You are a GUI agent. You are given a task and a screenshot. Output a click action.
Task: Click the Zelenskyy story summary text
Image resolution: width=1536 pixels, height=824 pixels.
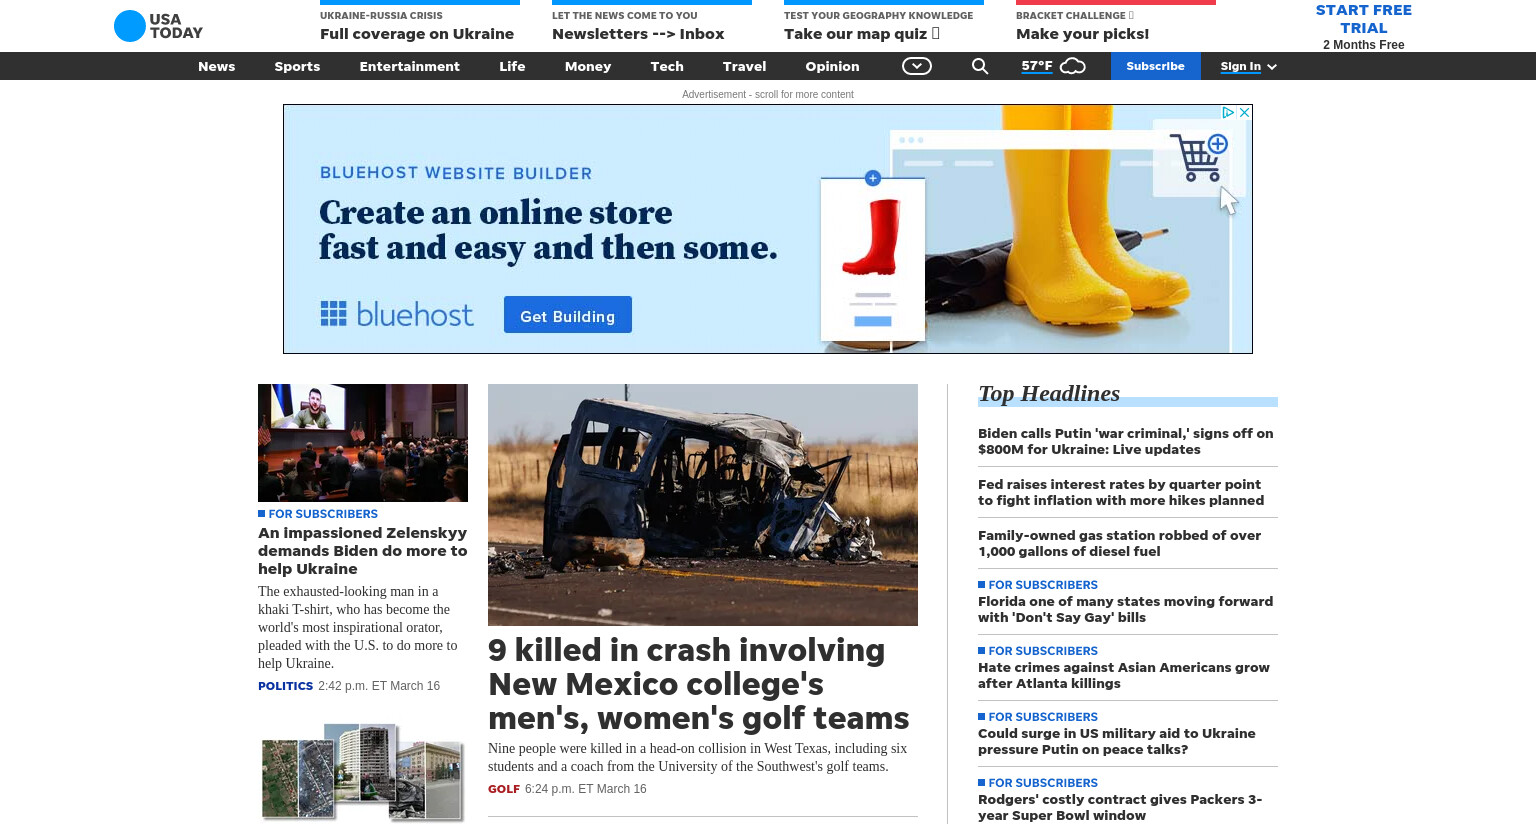[358, 627]
